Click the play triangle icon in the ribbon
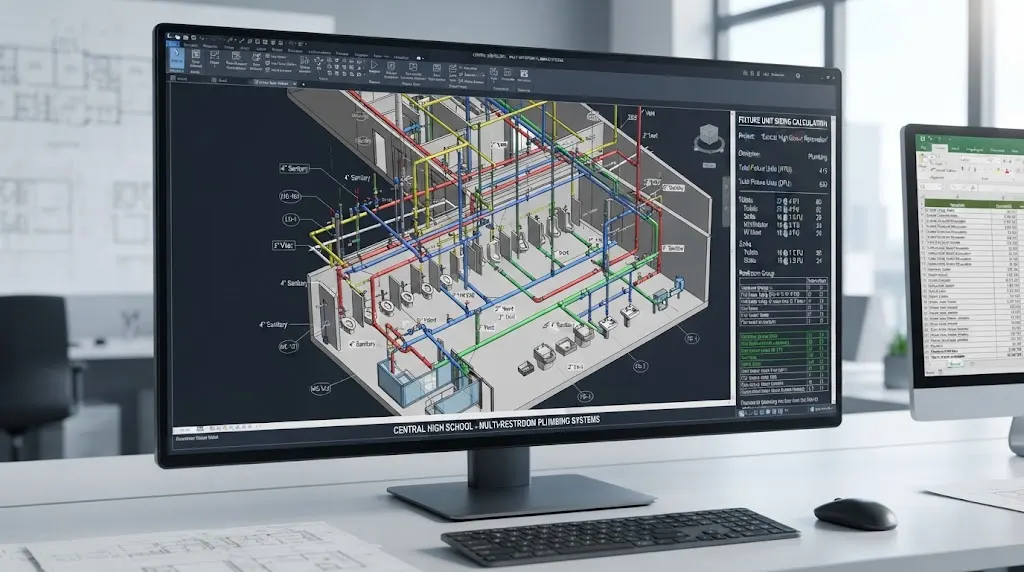The height and width of the screenshot is (572, 1024). [374, 66]
